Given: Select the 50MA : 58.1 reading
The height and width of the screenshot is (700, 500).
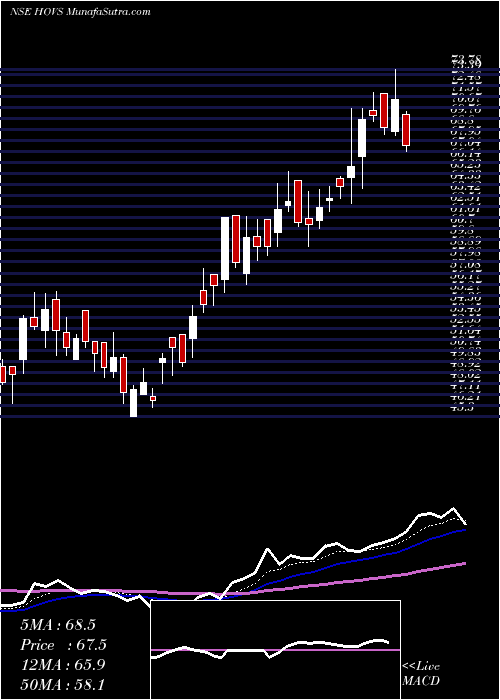Looking at the screenshot, I should coord(62,684).
